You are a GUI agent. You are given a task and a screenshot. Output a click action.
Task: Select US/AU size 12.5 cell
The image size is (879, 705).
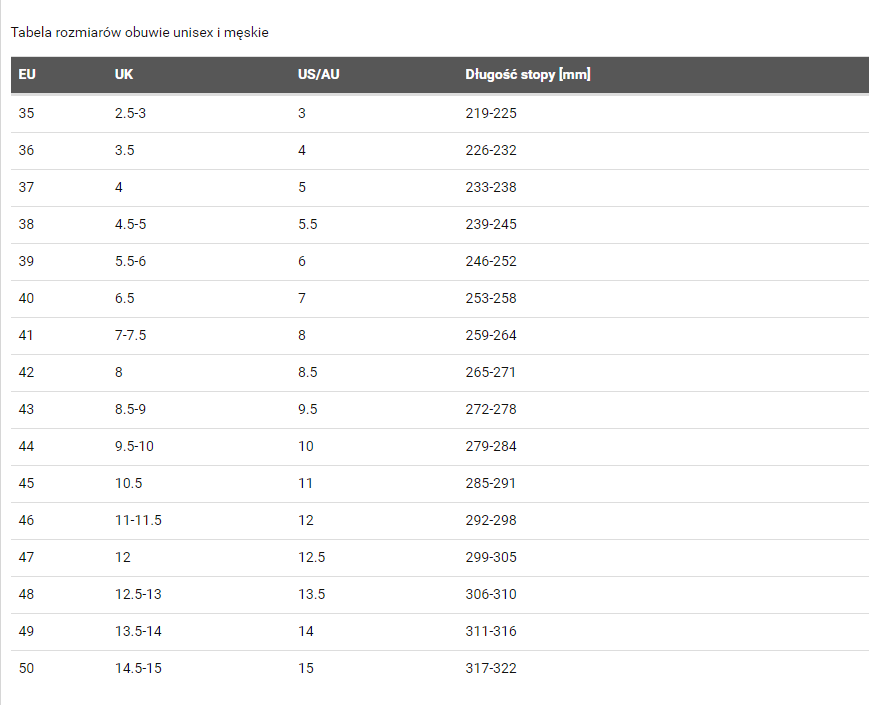(312, 557)
